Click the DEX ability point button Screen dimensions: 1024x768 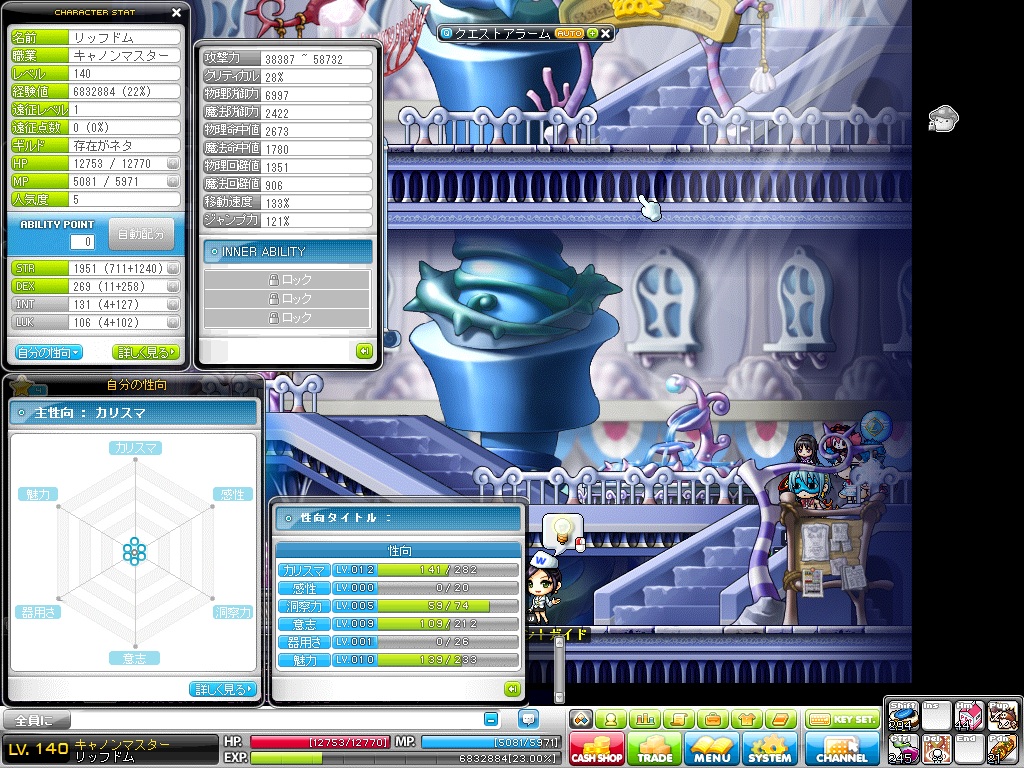tap(173, 286)
